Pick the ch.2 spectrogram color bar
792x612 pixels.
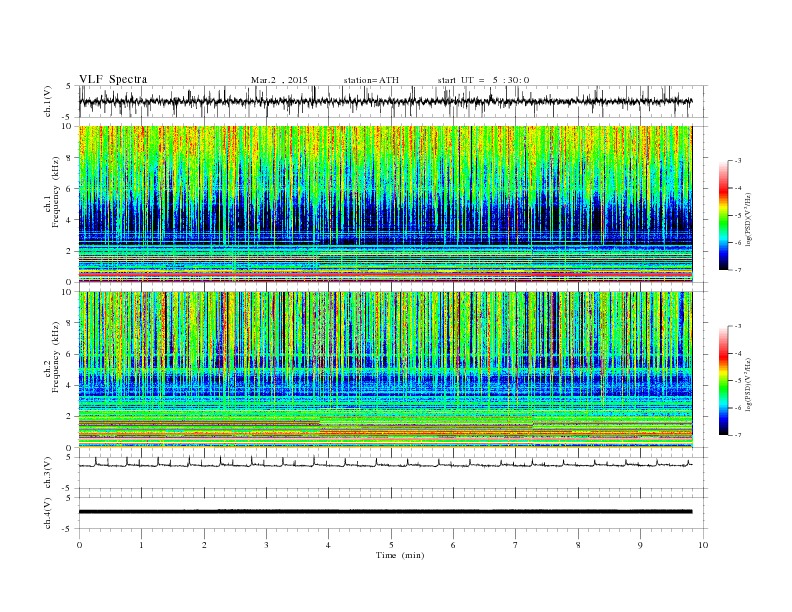coord(723,381)
